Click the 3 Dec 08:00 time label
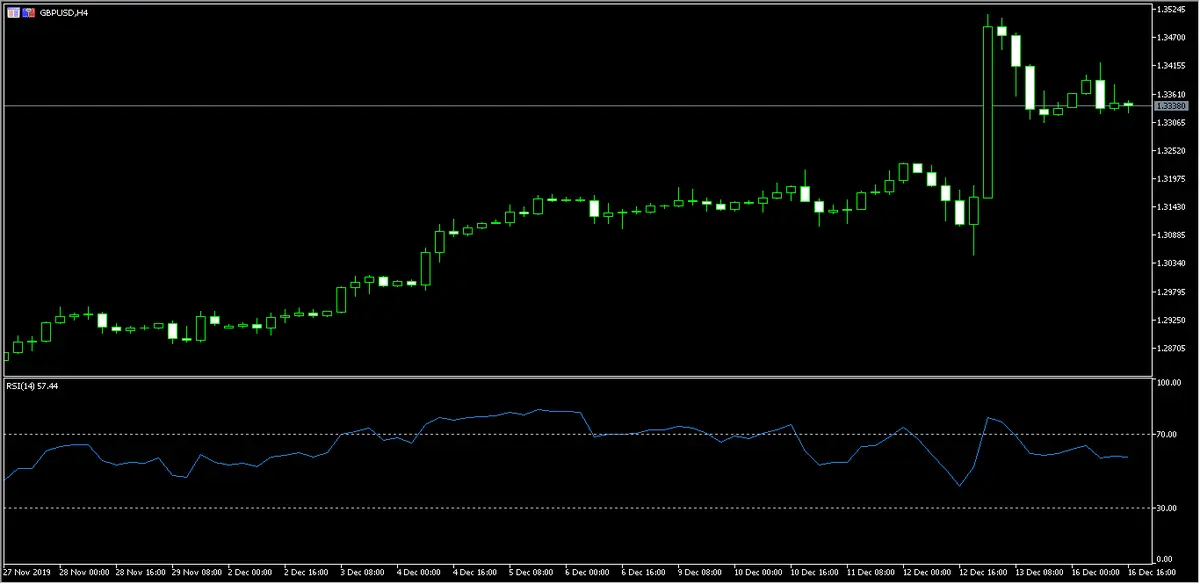The width and height of the screenshot is (1200, 584). point(364,573)
